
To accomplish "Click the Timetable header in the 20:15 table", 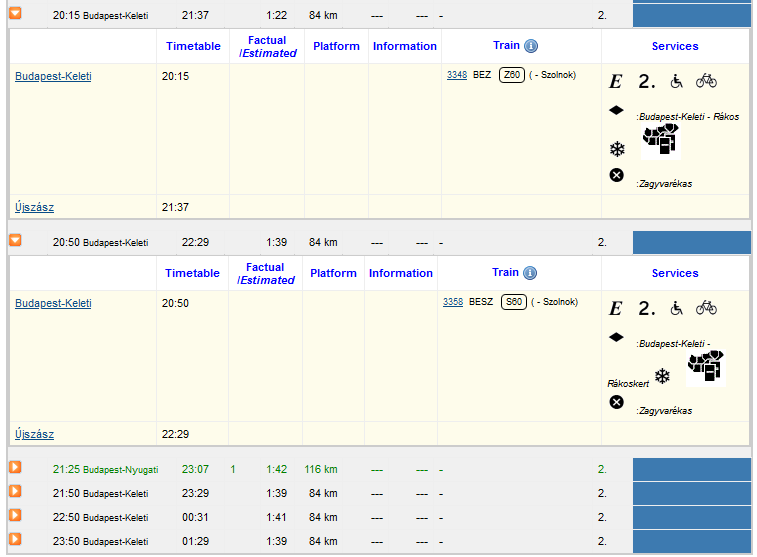I will coord(193,46).
